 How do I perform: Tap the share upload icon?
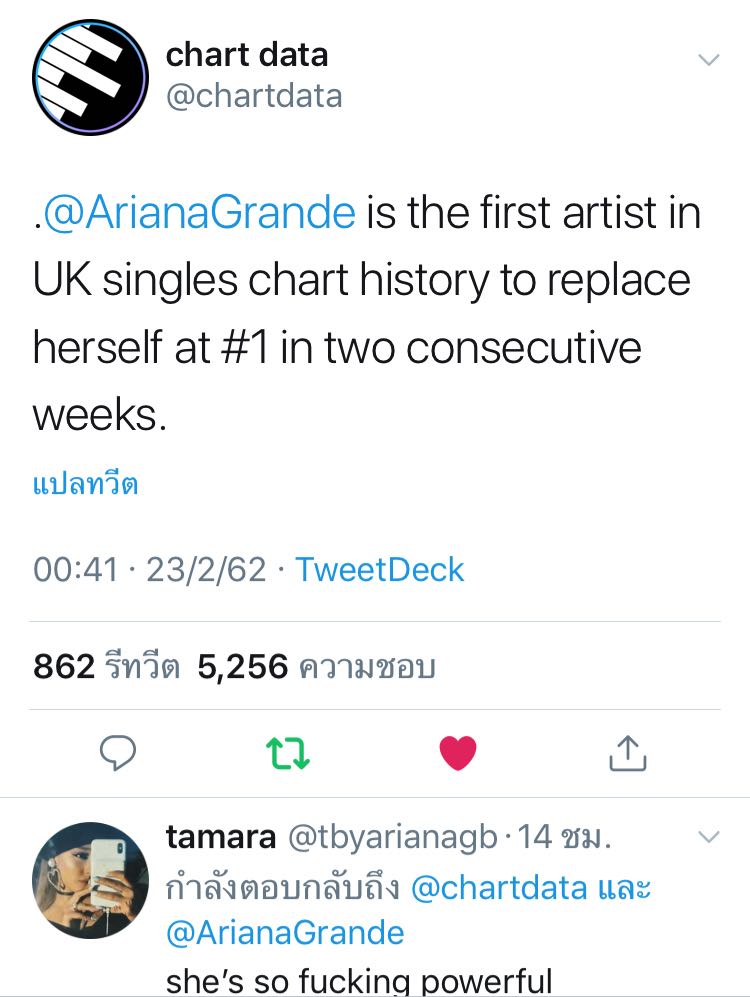click(x=628, y=753)
